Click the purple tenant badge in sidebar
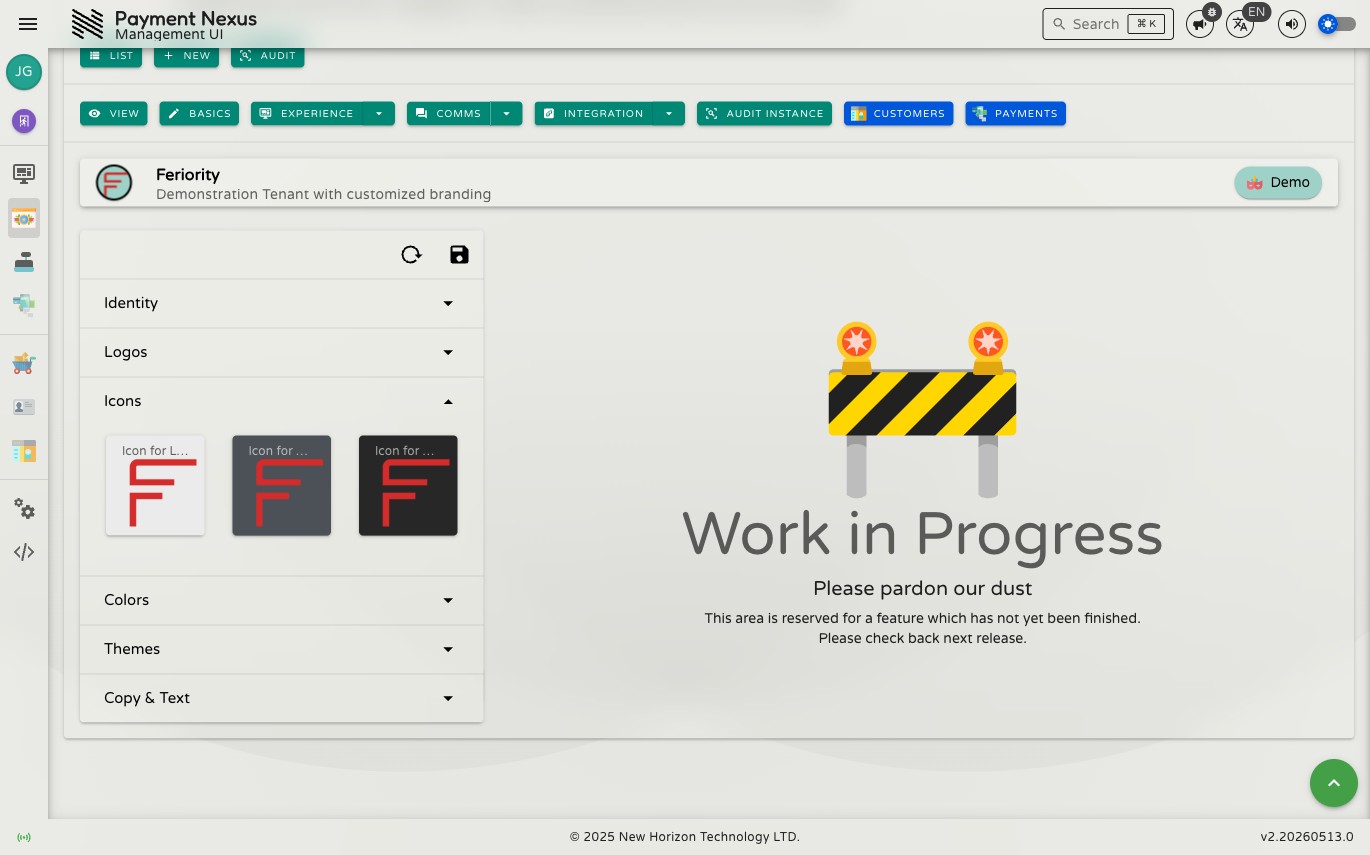The width and height of the screenshot is (1370, 855). pyautogui.click(x=24, y=121)
